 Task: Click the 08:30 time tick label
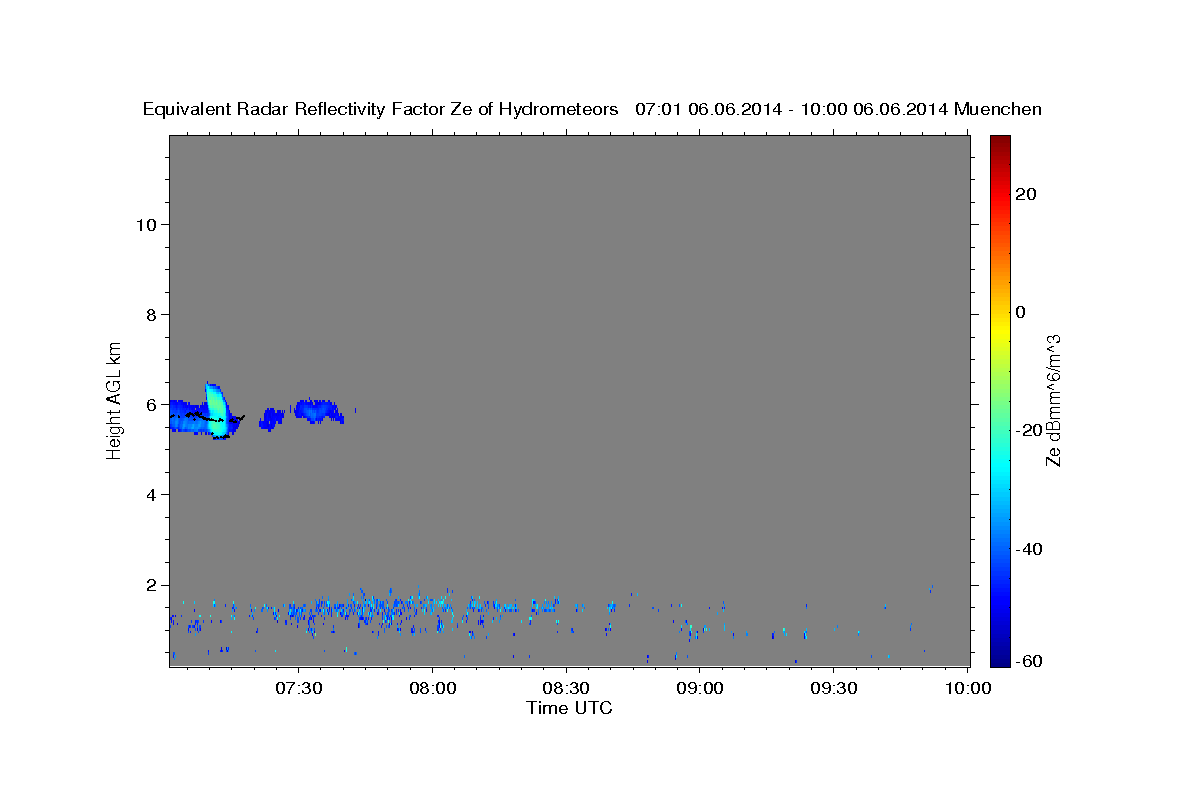point(567,688)
